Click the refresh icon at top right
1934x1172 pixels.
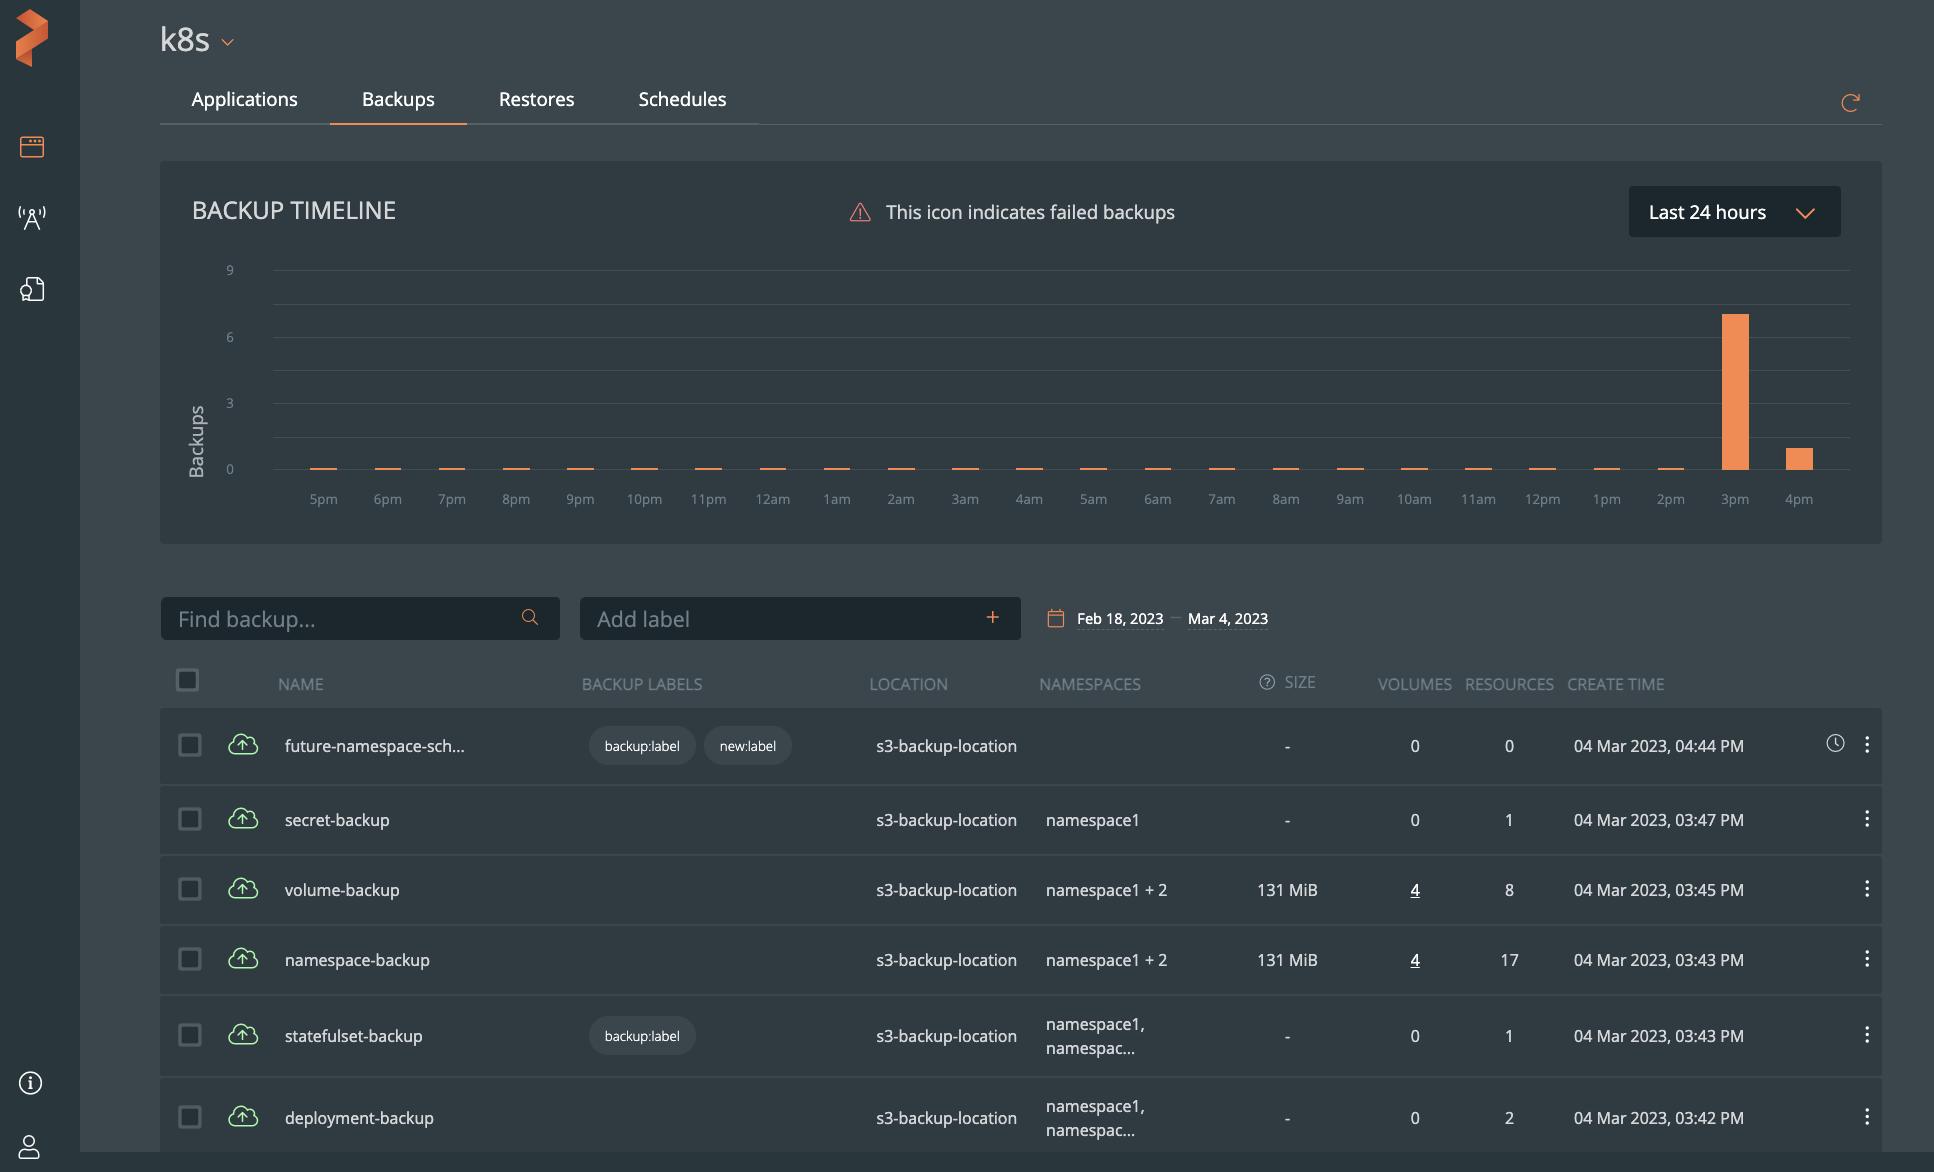click(1850, 102)
